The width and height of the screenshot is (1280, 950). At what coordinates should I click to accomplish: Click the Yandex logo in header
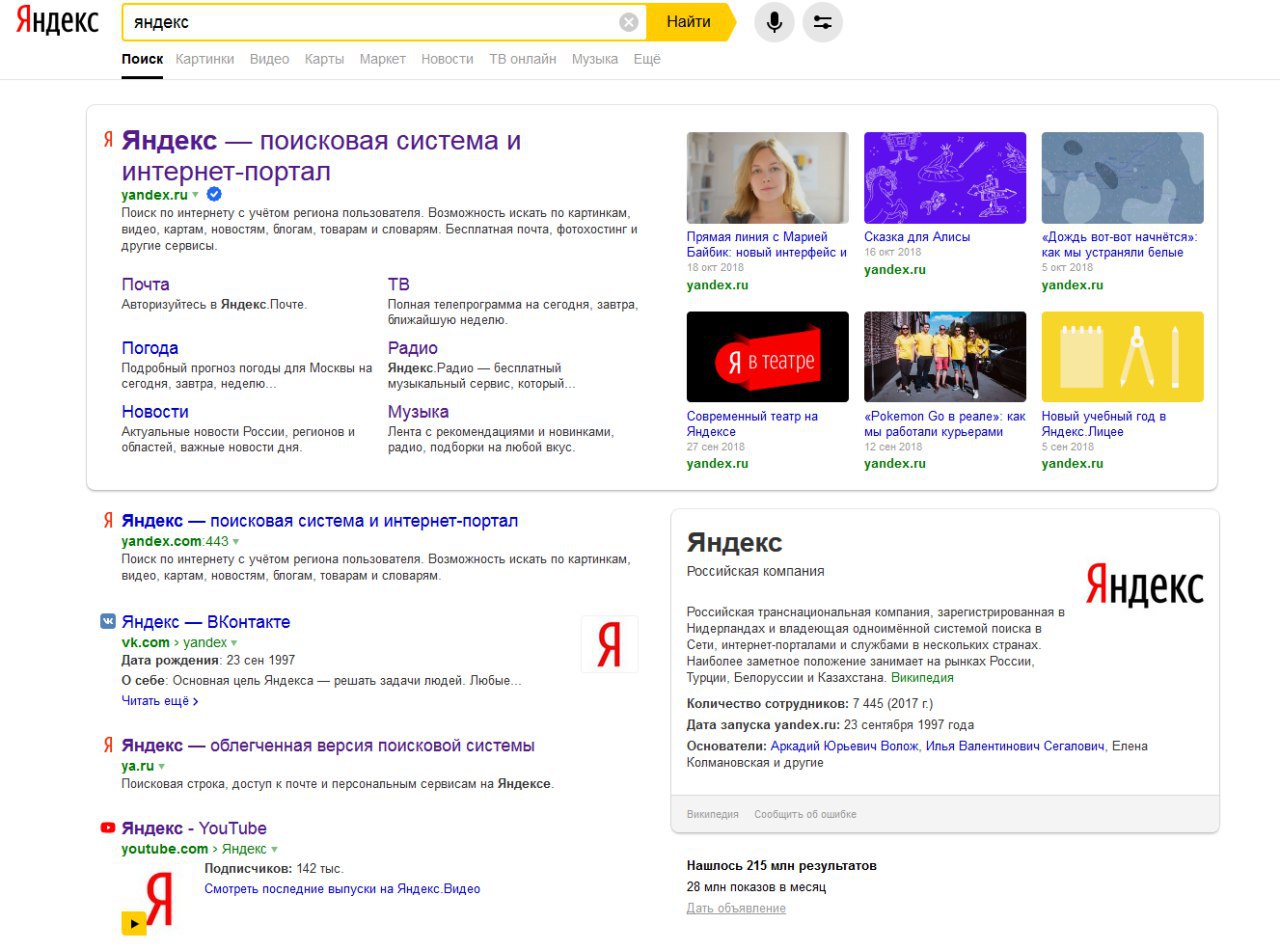tap(57, 21)
